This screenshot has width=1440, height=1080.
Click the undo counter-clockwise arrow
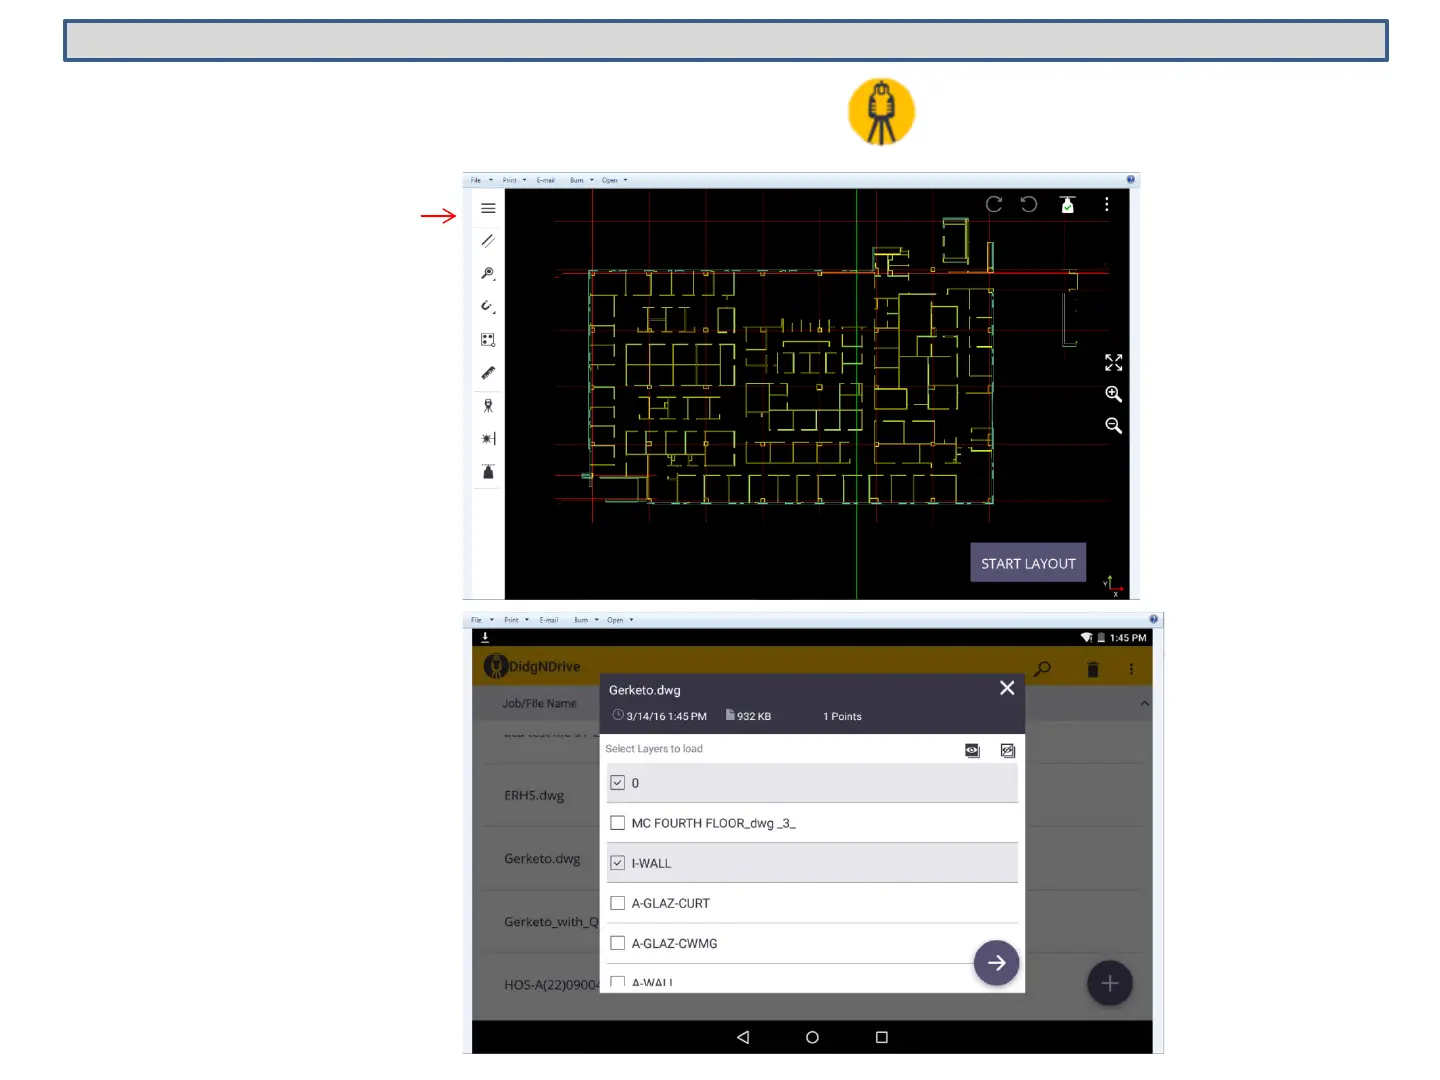[1029, 204]
